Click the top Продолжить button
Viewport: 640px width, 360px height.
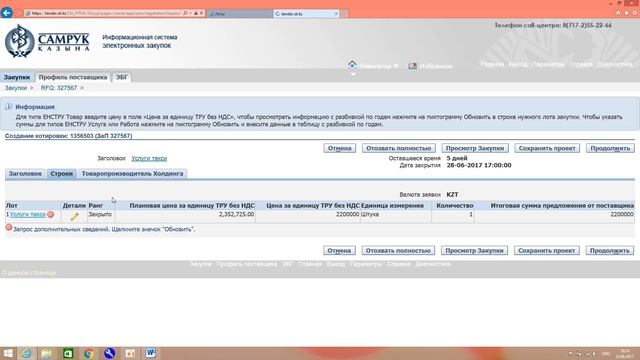coord(610,148)
